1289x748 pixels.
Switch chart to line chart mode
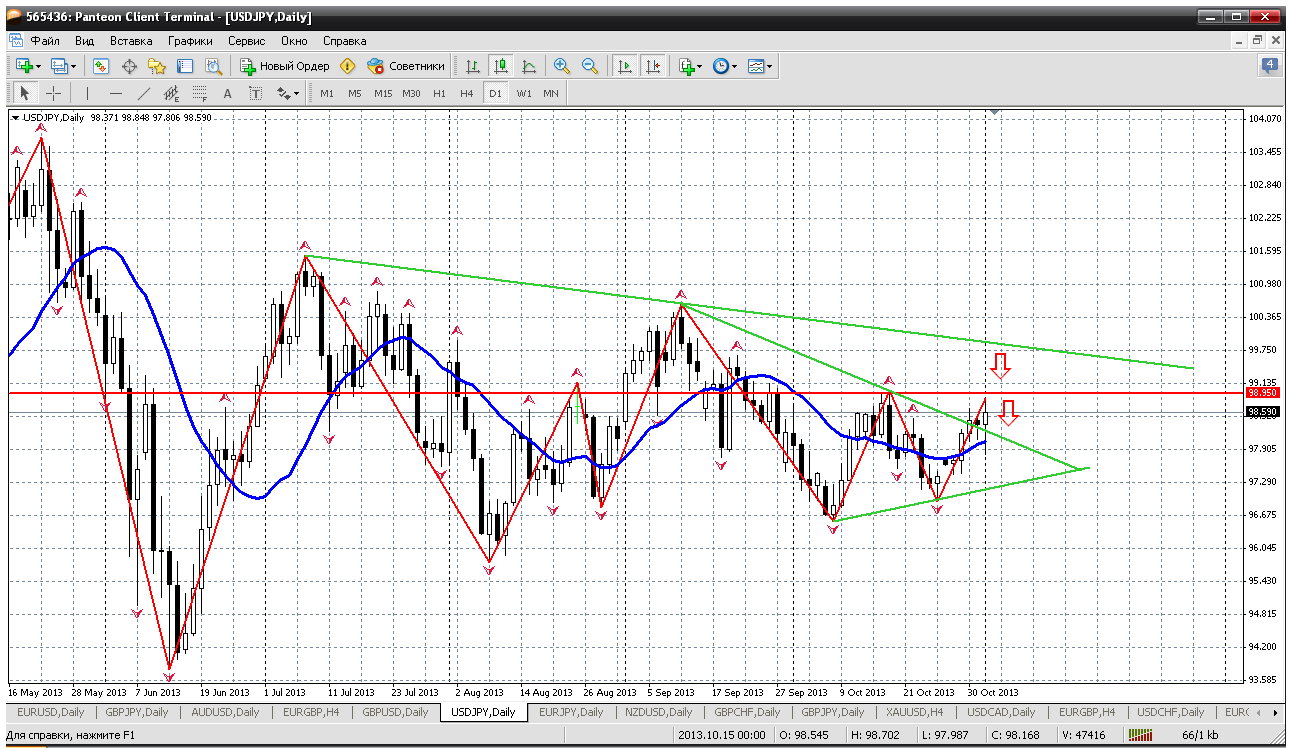click(x=529, y=66)
